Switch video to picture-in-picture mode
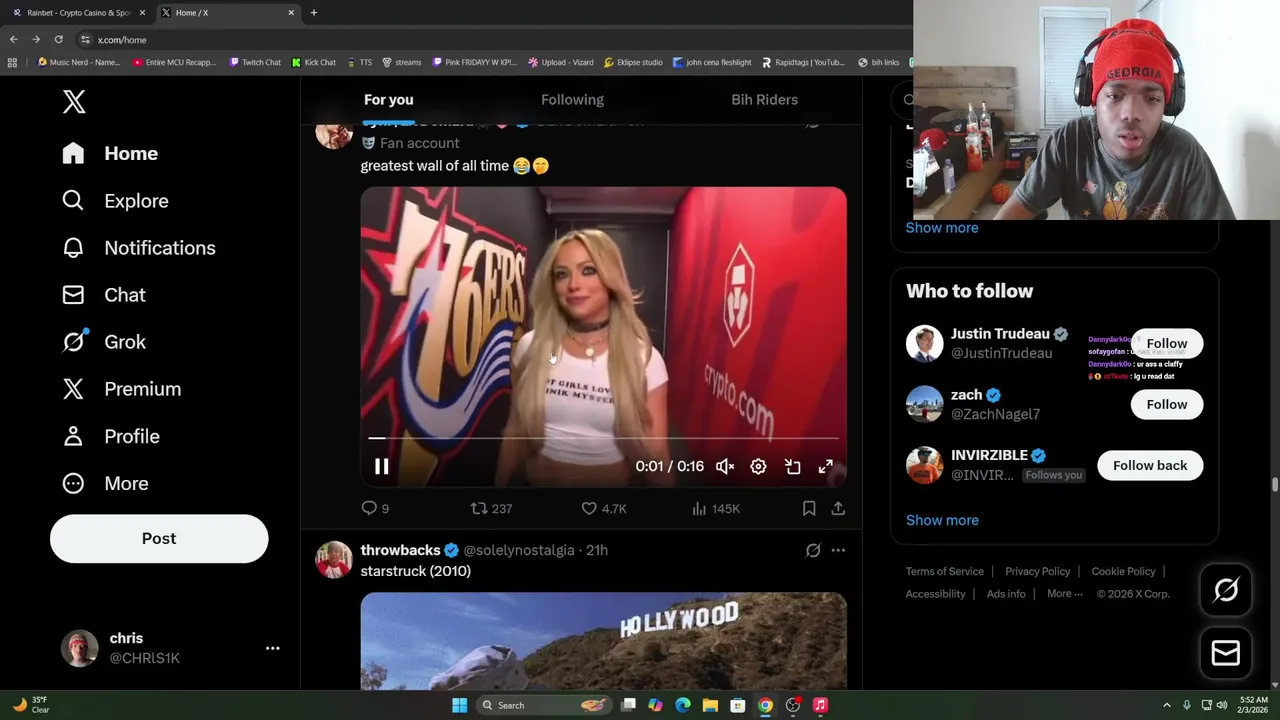Viewport: 1280px width, 720px height. [792, 466]
